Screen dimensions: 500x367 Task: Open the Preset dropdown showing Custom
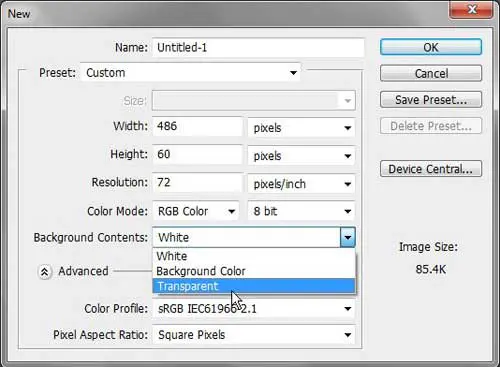[x=190, y=73]
